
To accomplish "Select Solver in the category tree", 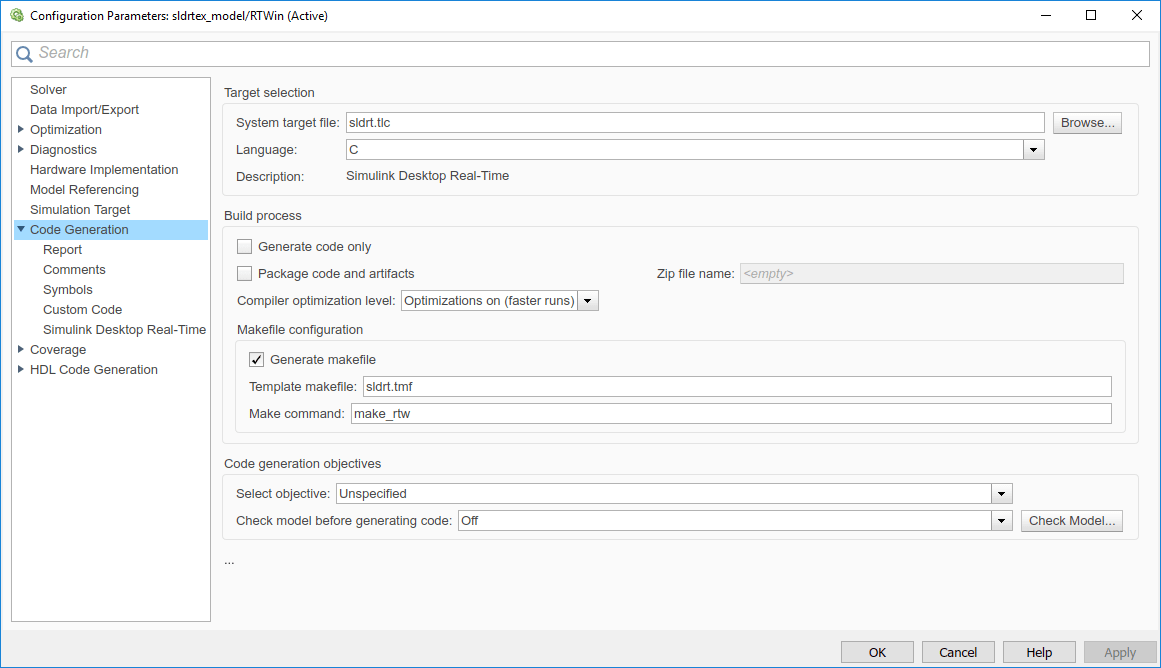I will click(48, 90).
